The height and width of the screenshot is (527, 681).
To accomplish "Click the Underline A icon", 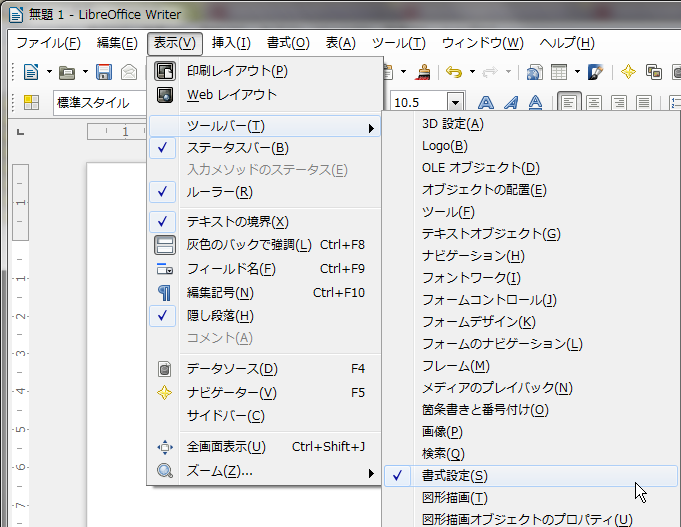I will click(536, 103).
